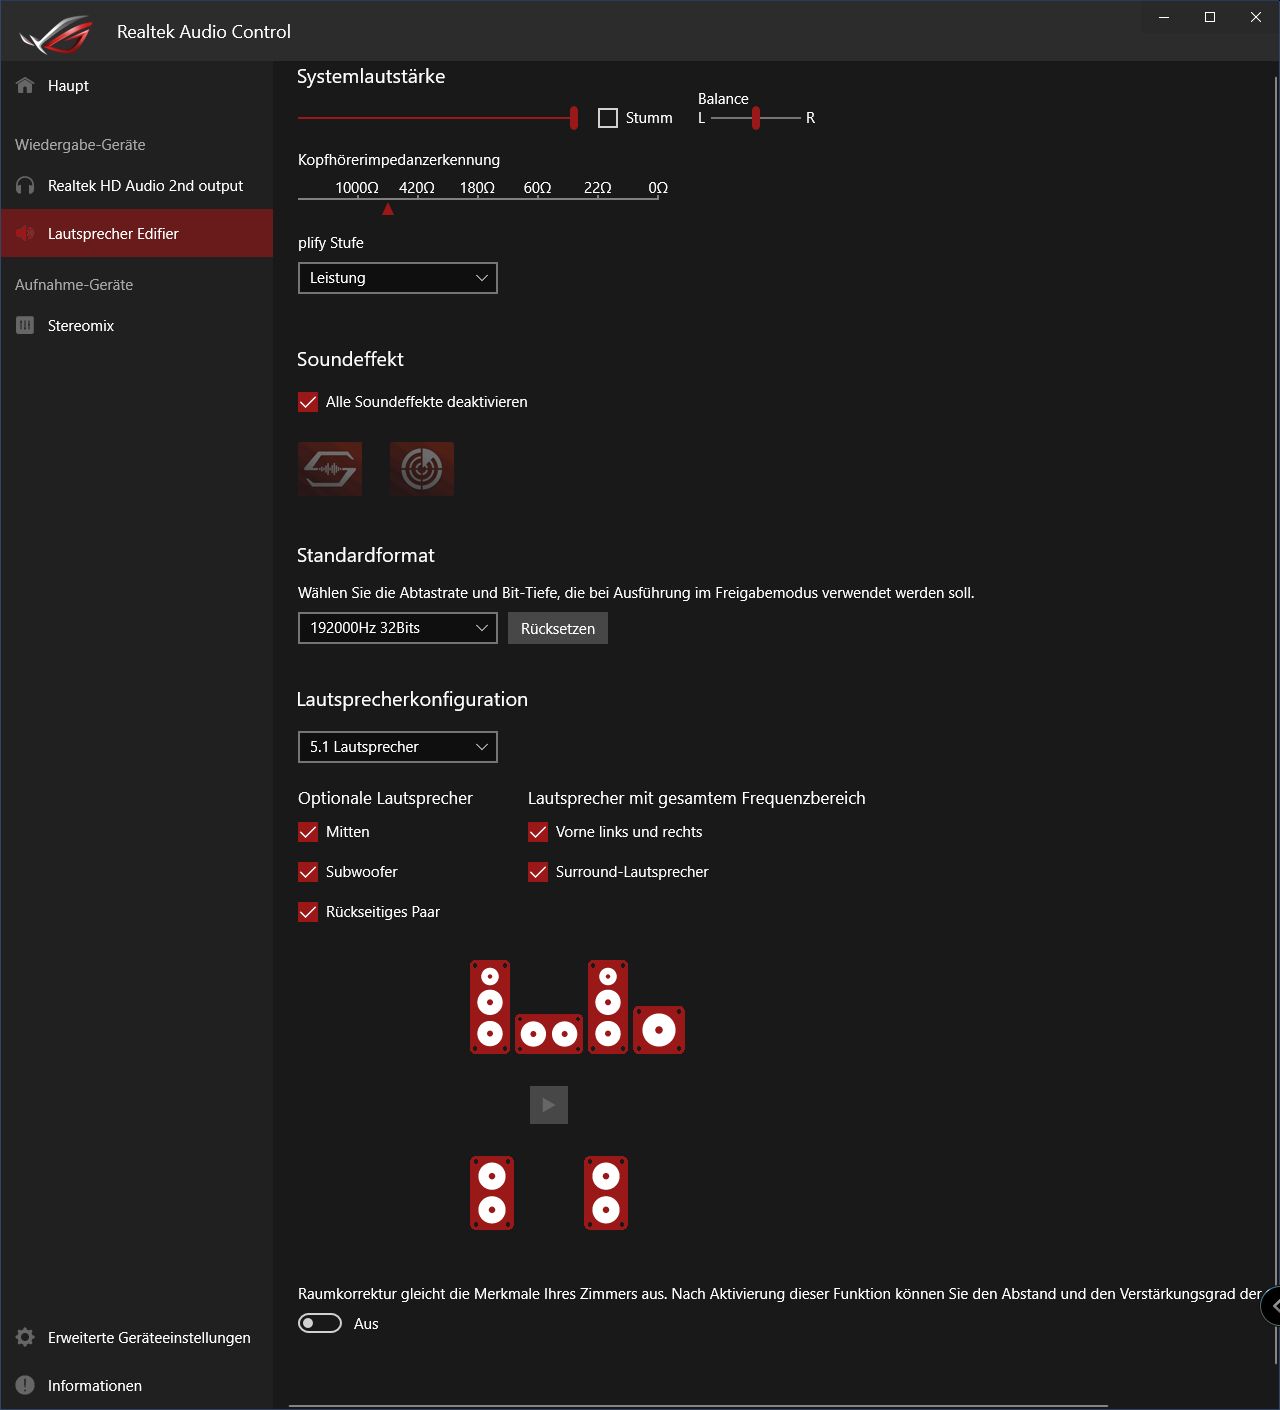Uncheck Alle Soundeffekte deaktivieren
This screenshot has height=1410, width=1280.
pos(308,402)
